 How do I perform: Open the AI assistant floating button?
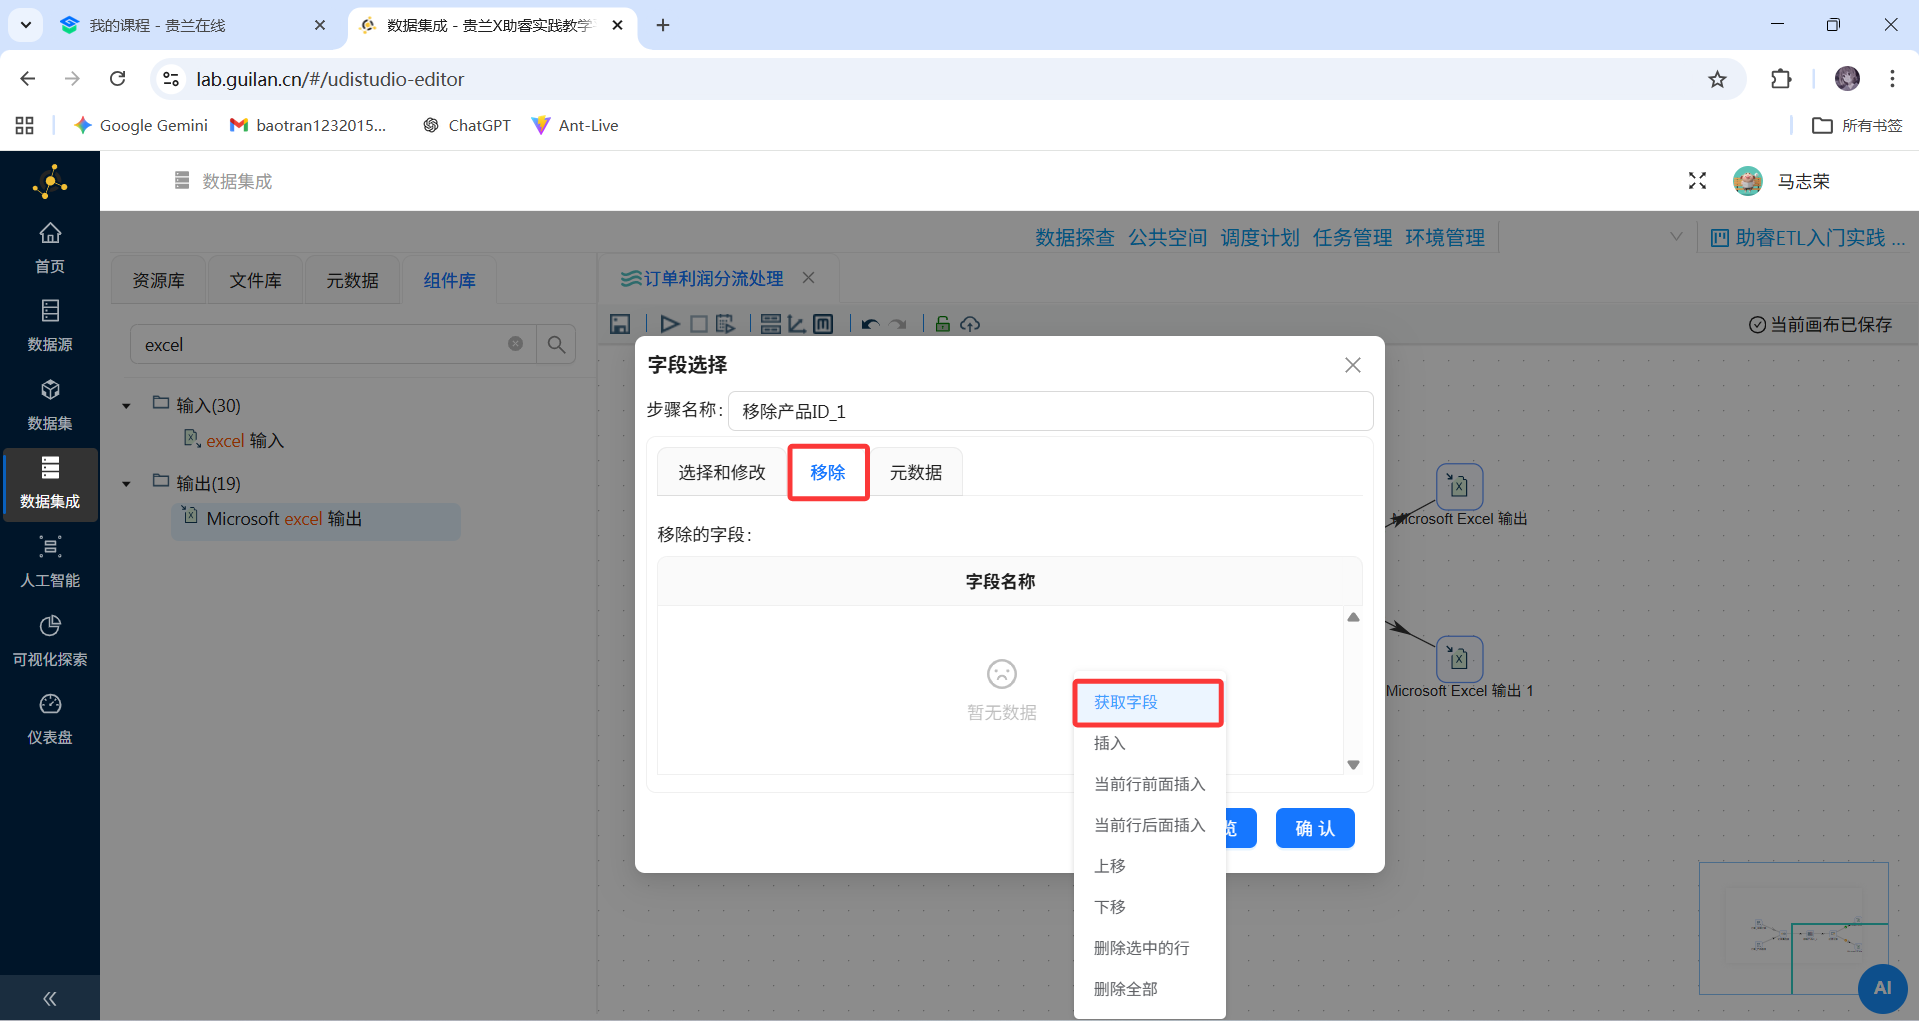point(1882,988)
